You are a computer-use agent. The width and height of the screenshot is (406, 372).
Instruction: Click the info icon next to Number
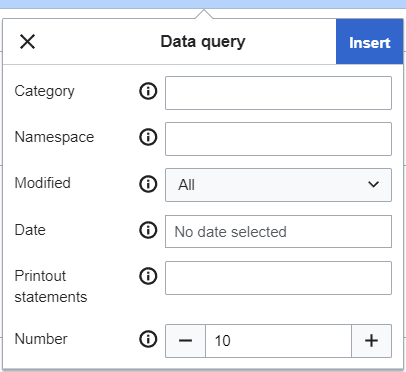(x=148, y=339)
